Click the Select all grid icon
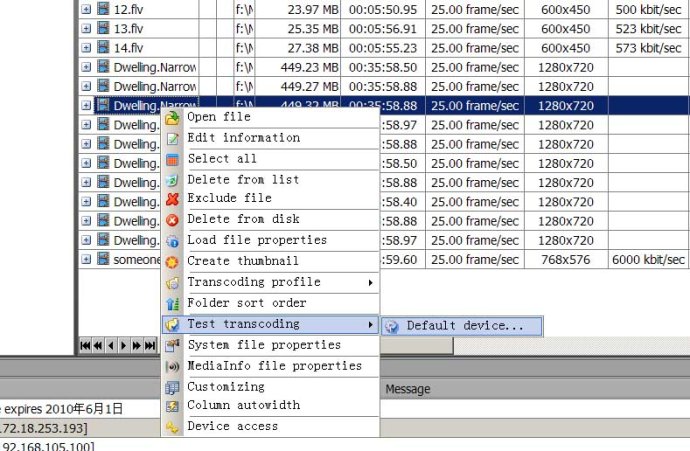The width and height of the screenshot is (690, 451). pyautogui.click(x=172, y=160)
